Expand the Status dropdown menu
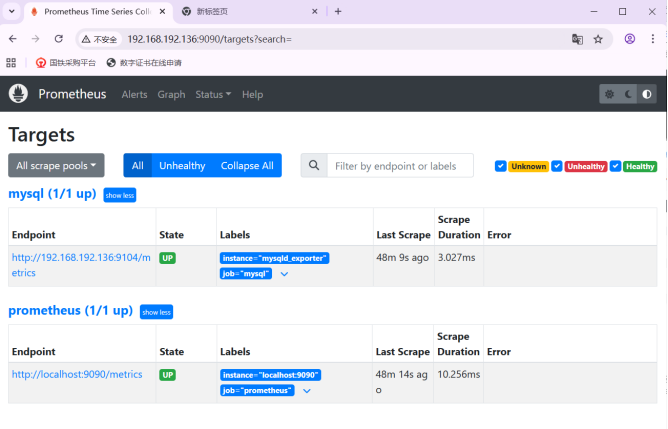The image size is (668, 429). [x=213, y=95]
